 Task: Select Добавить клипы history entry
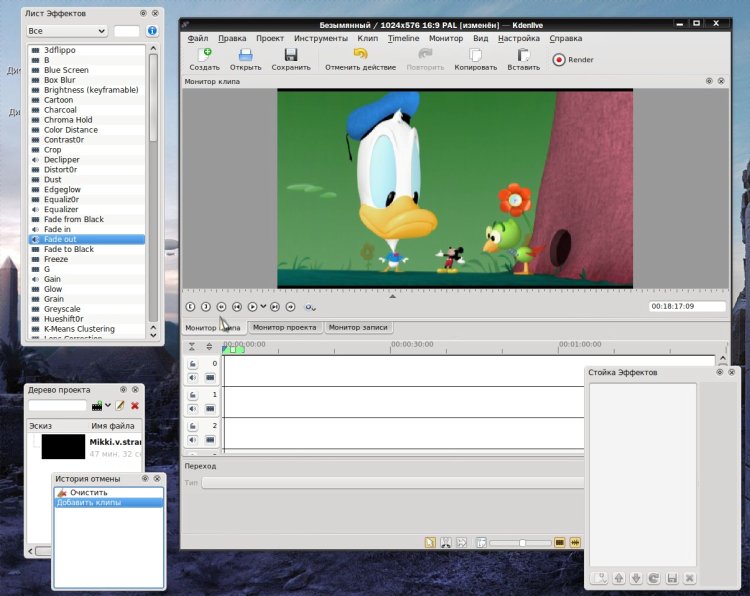coord(109,503)
